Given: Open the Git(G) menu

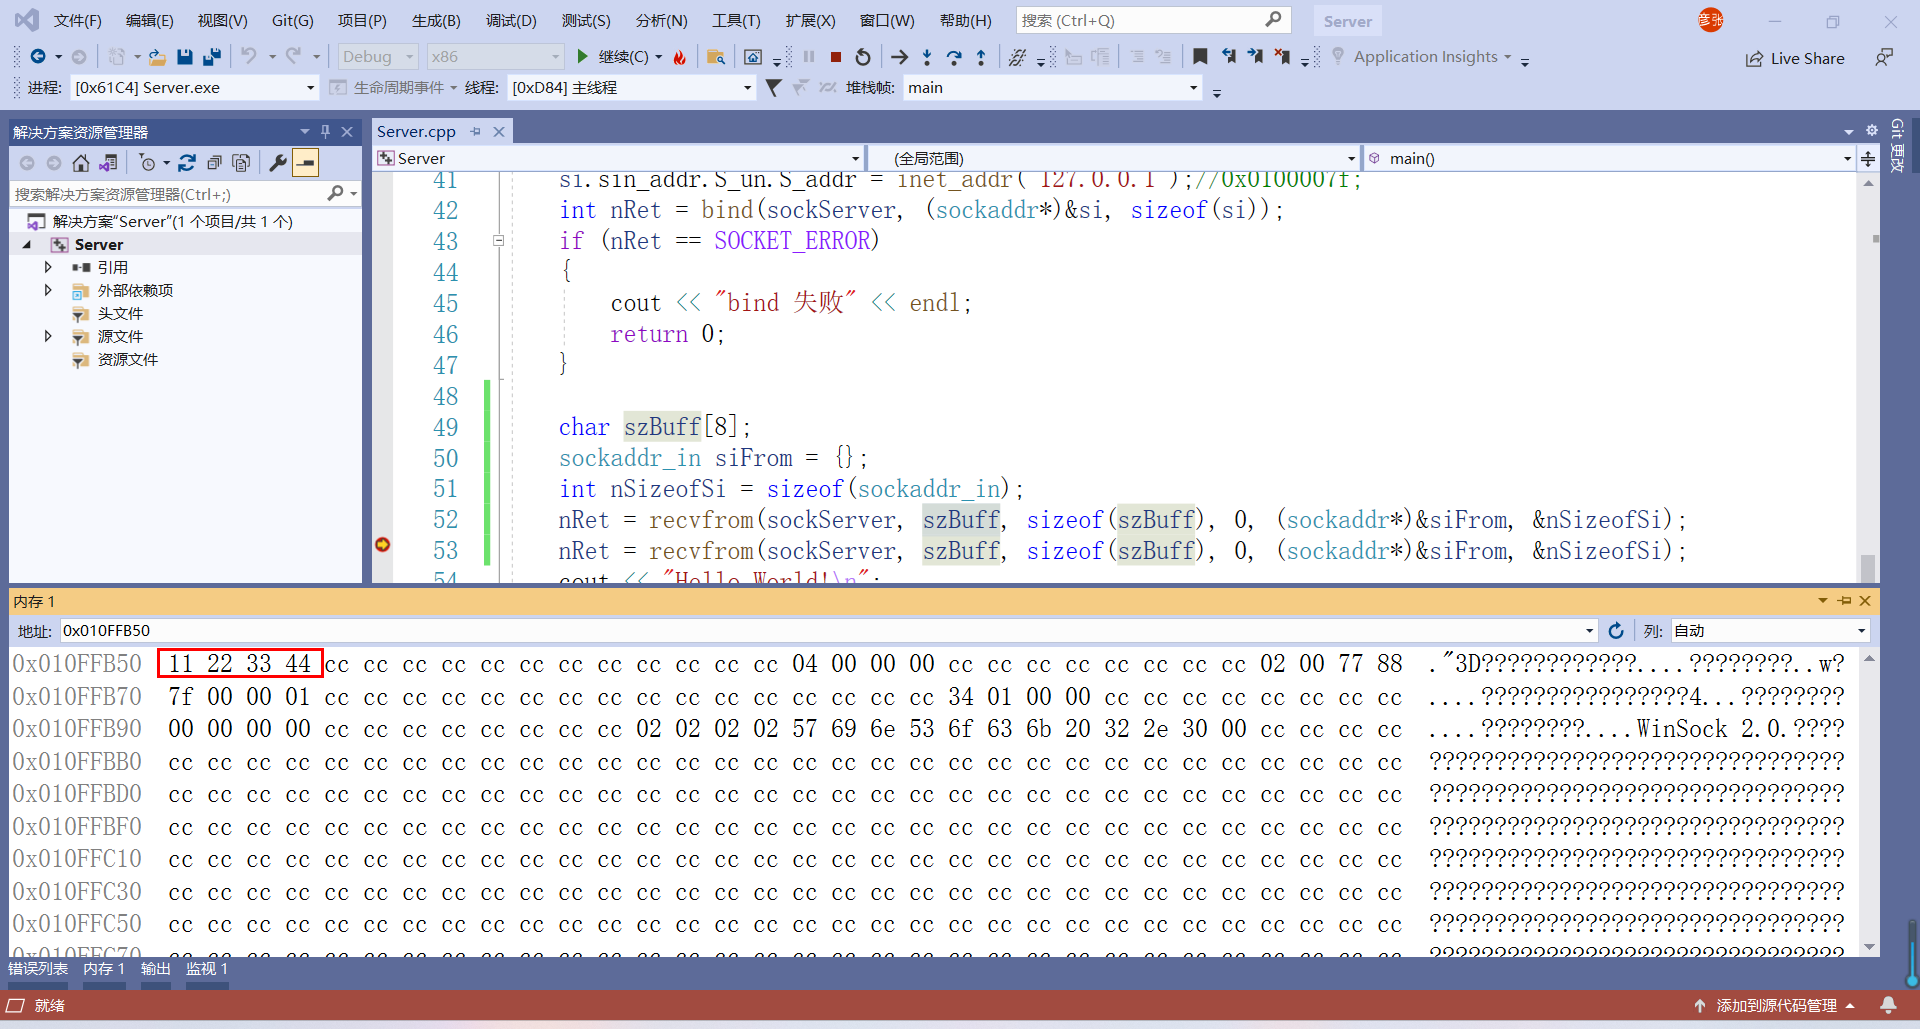Looking at the screenshot, I should (292, 20).
